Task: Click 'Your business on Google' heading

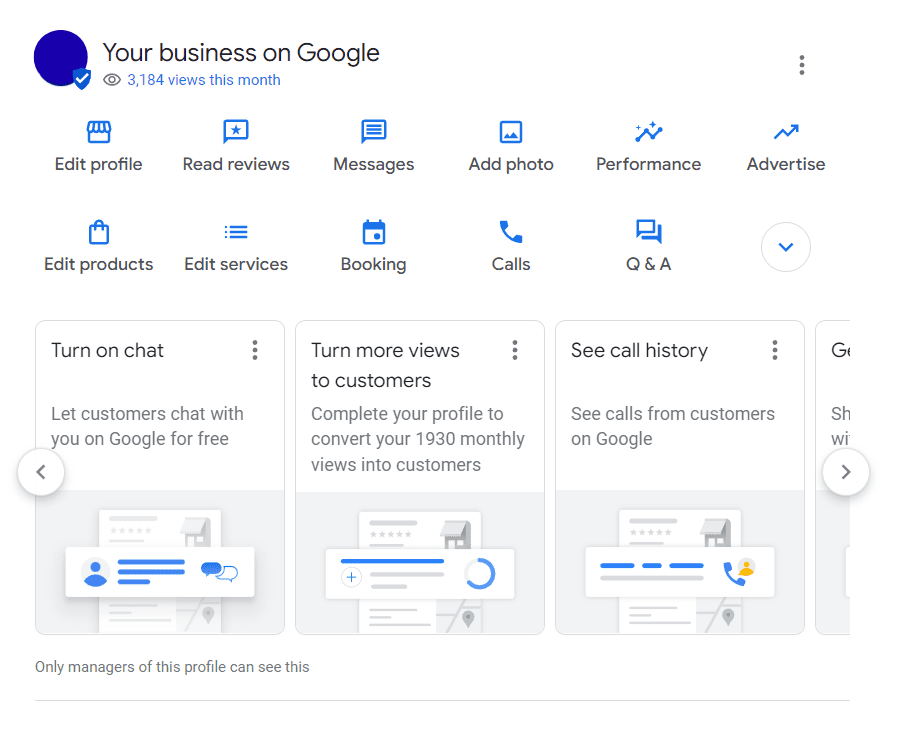Action: pyautogui.click(x=241, y=53)
